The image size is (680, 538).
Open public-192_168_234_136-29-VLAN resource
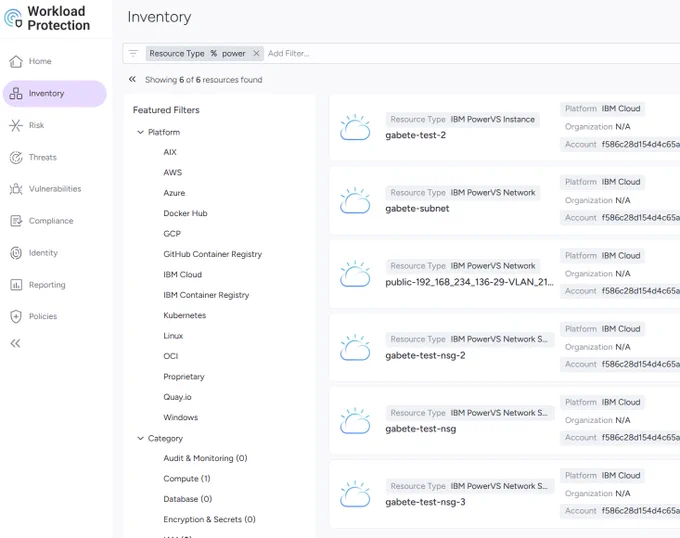(469, 282)
